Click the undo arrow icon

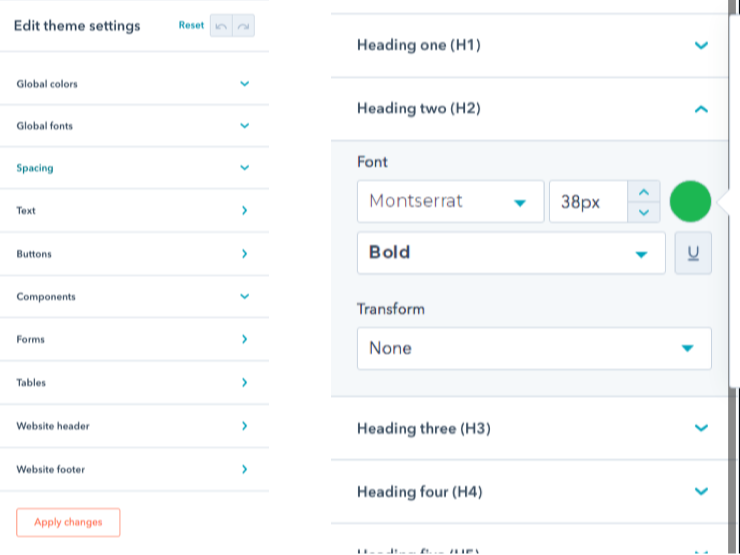point(221,26)
